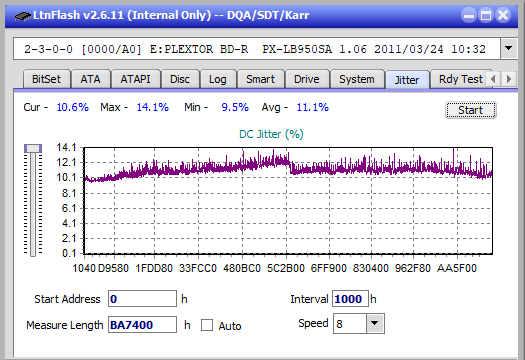Click the Avg value 11.1%
Image resolution: width=525 pixels, height=360 pixels.
(313, 107)
